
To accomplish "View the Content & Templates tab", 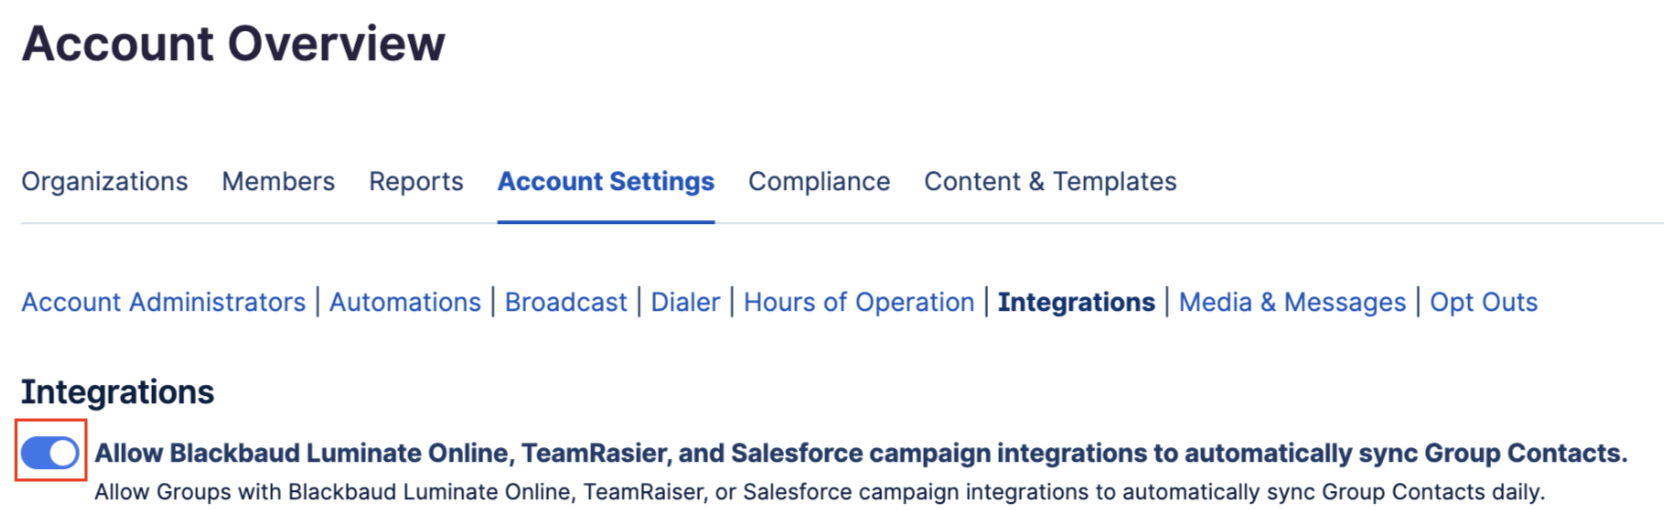I will pyautogui.click(x=1050, y=181).
